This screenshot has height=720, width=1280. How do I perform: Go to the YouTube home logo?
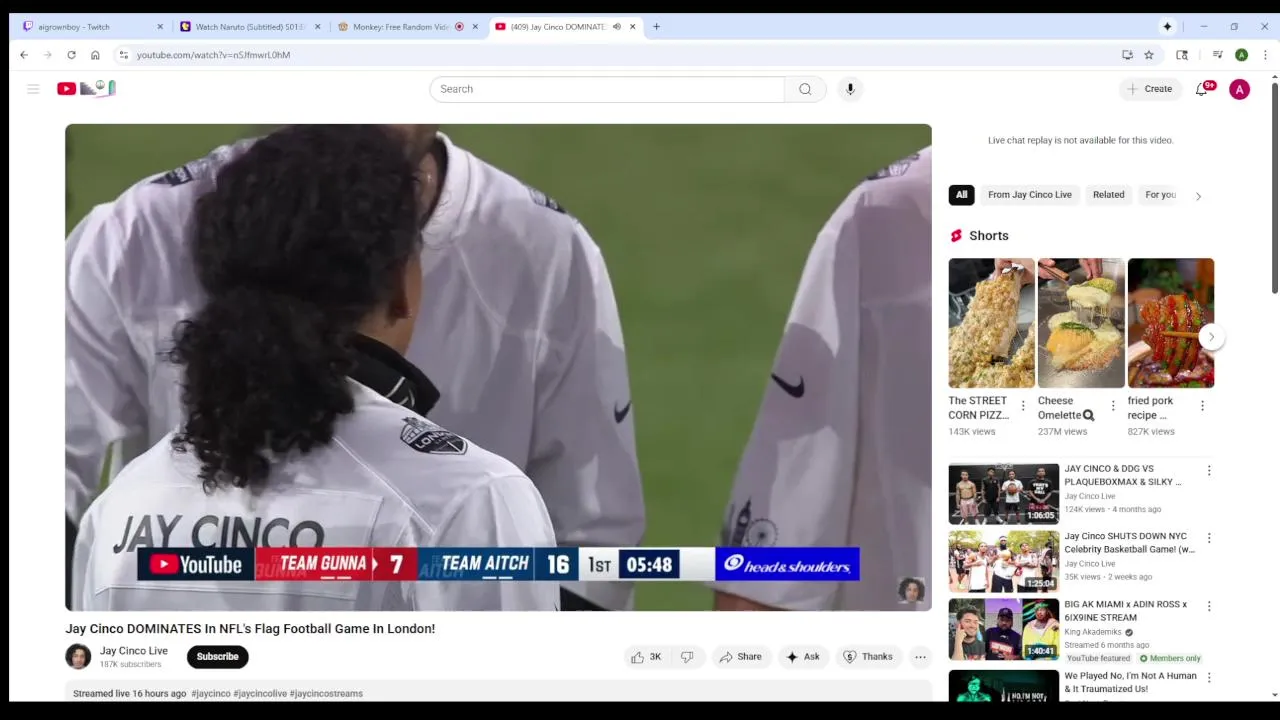[x=86, y=89]
